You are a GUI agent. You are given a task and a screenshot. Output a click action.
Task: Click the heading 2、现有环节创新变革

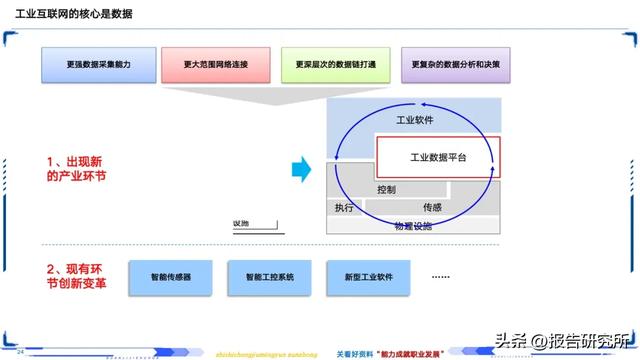[x=76, y=276]
